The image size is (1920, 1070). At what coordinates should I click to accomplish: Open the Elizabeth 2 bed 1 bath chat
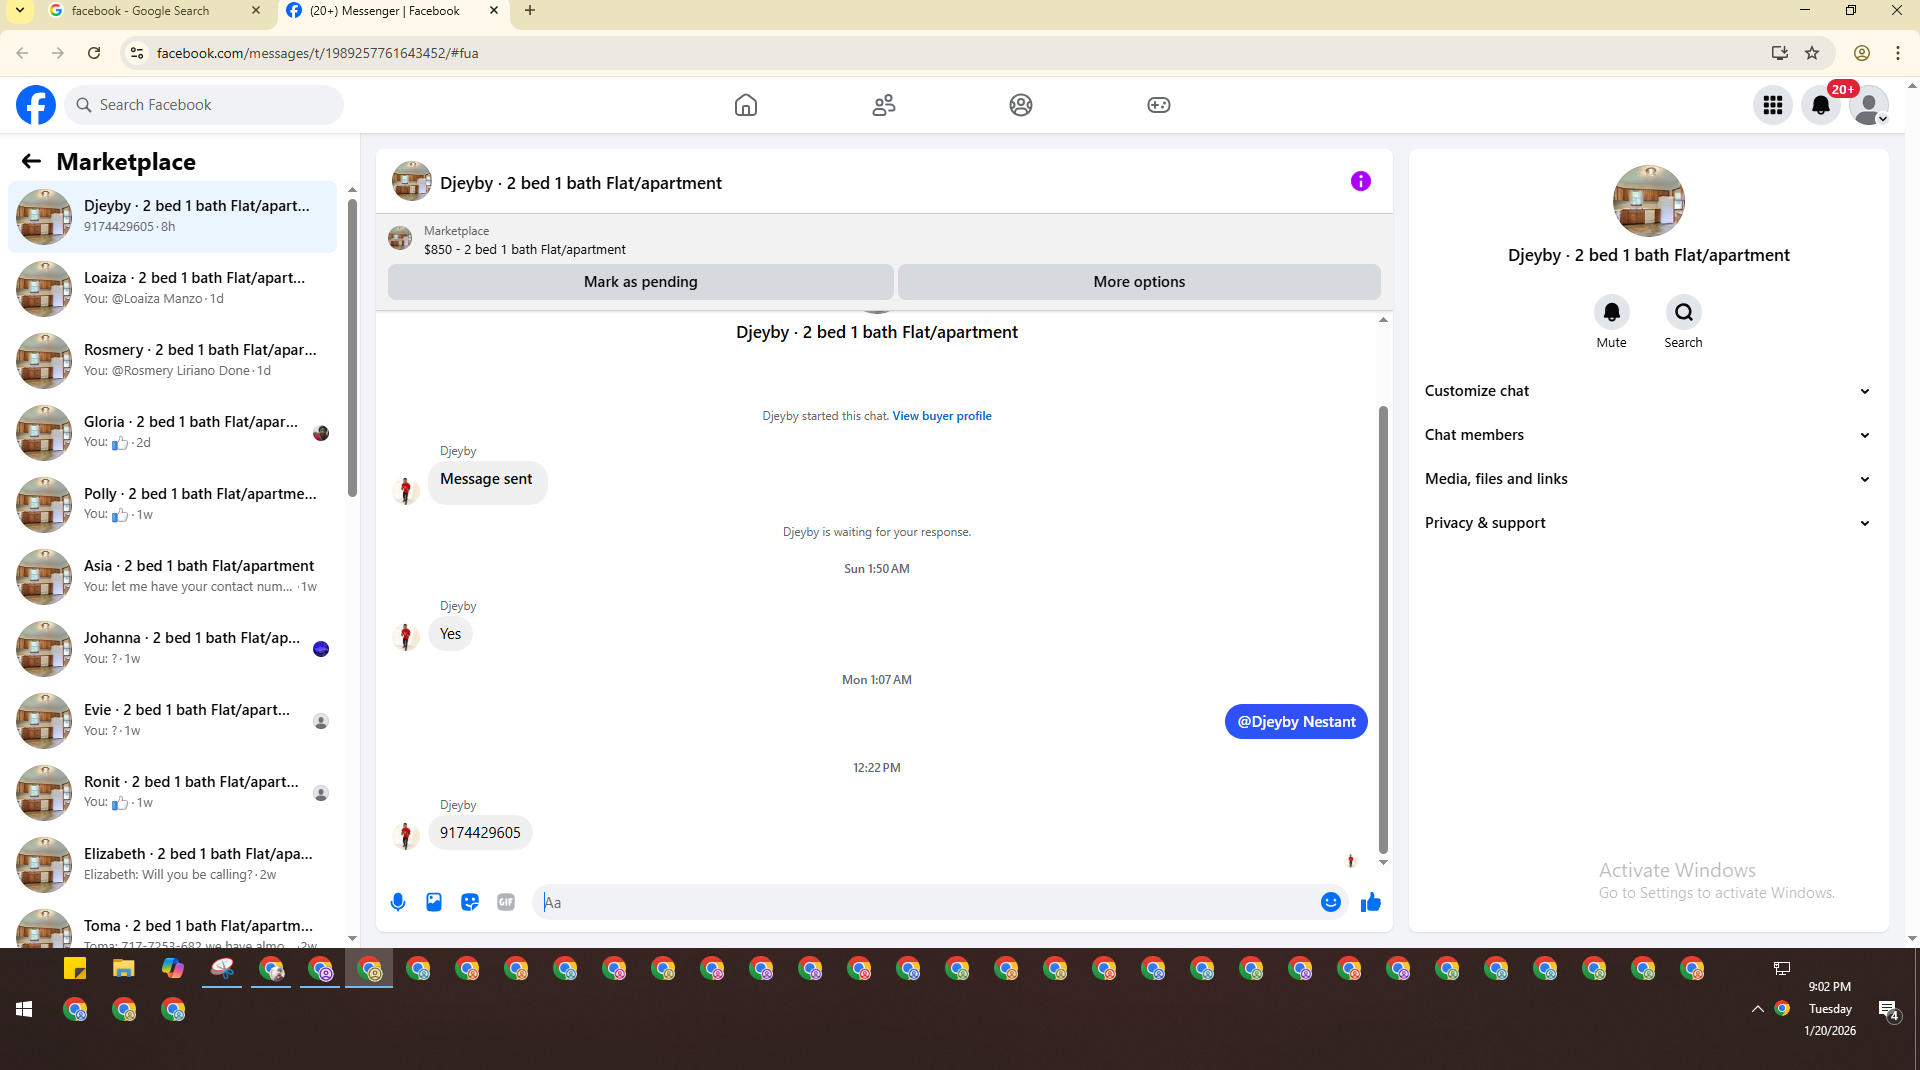pos(173,864)
